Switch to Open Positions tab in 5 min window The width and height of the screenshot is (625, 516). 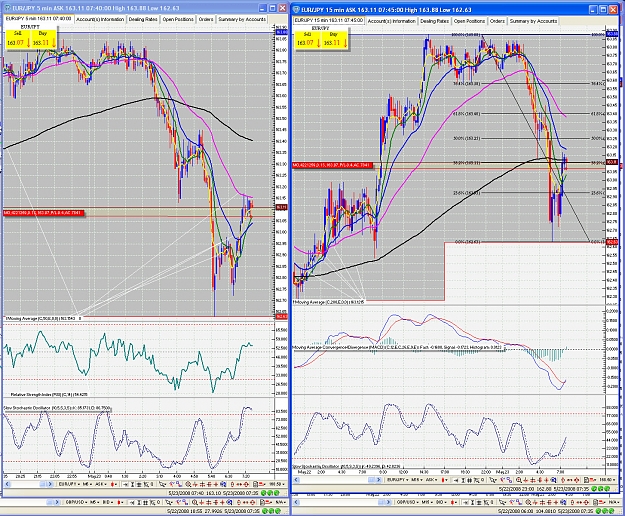tap(178, 19)
